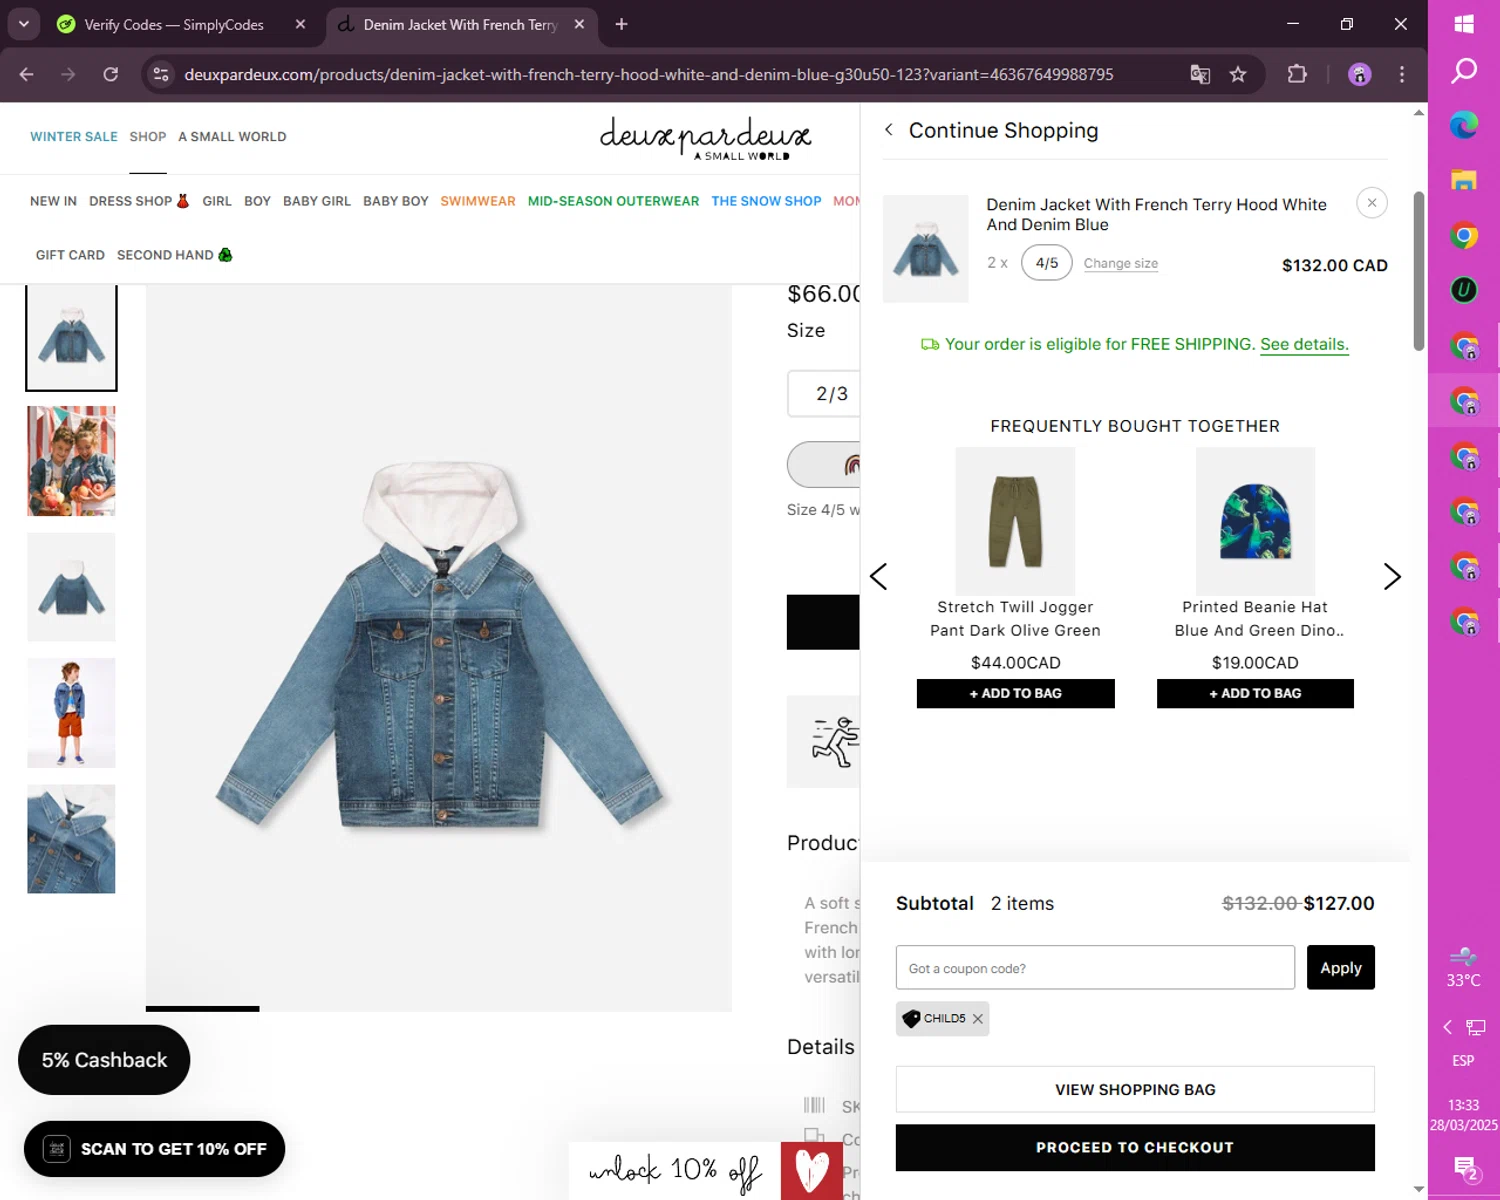Open SWIMWEAR category
Screen dimensions: 1500x1200
(x=478, y=201)
